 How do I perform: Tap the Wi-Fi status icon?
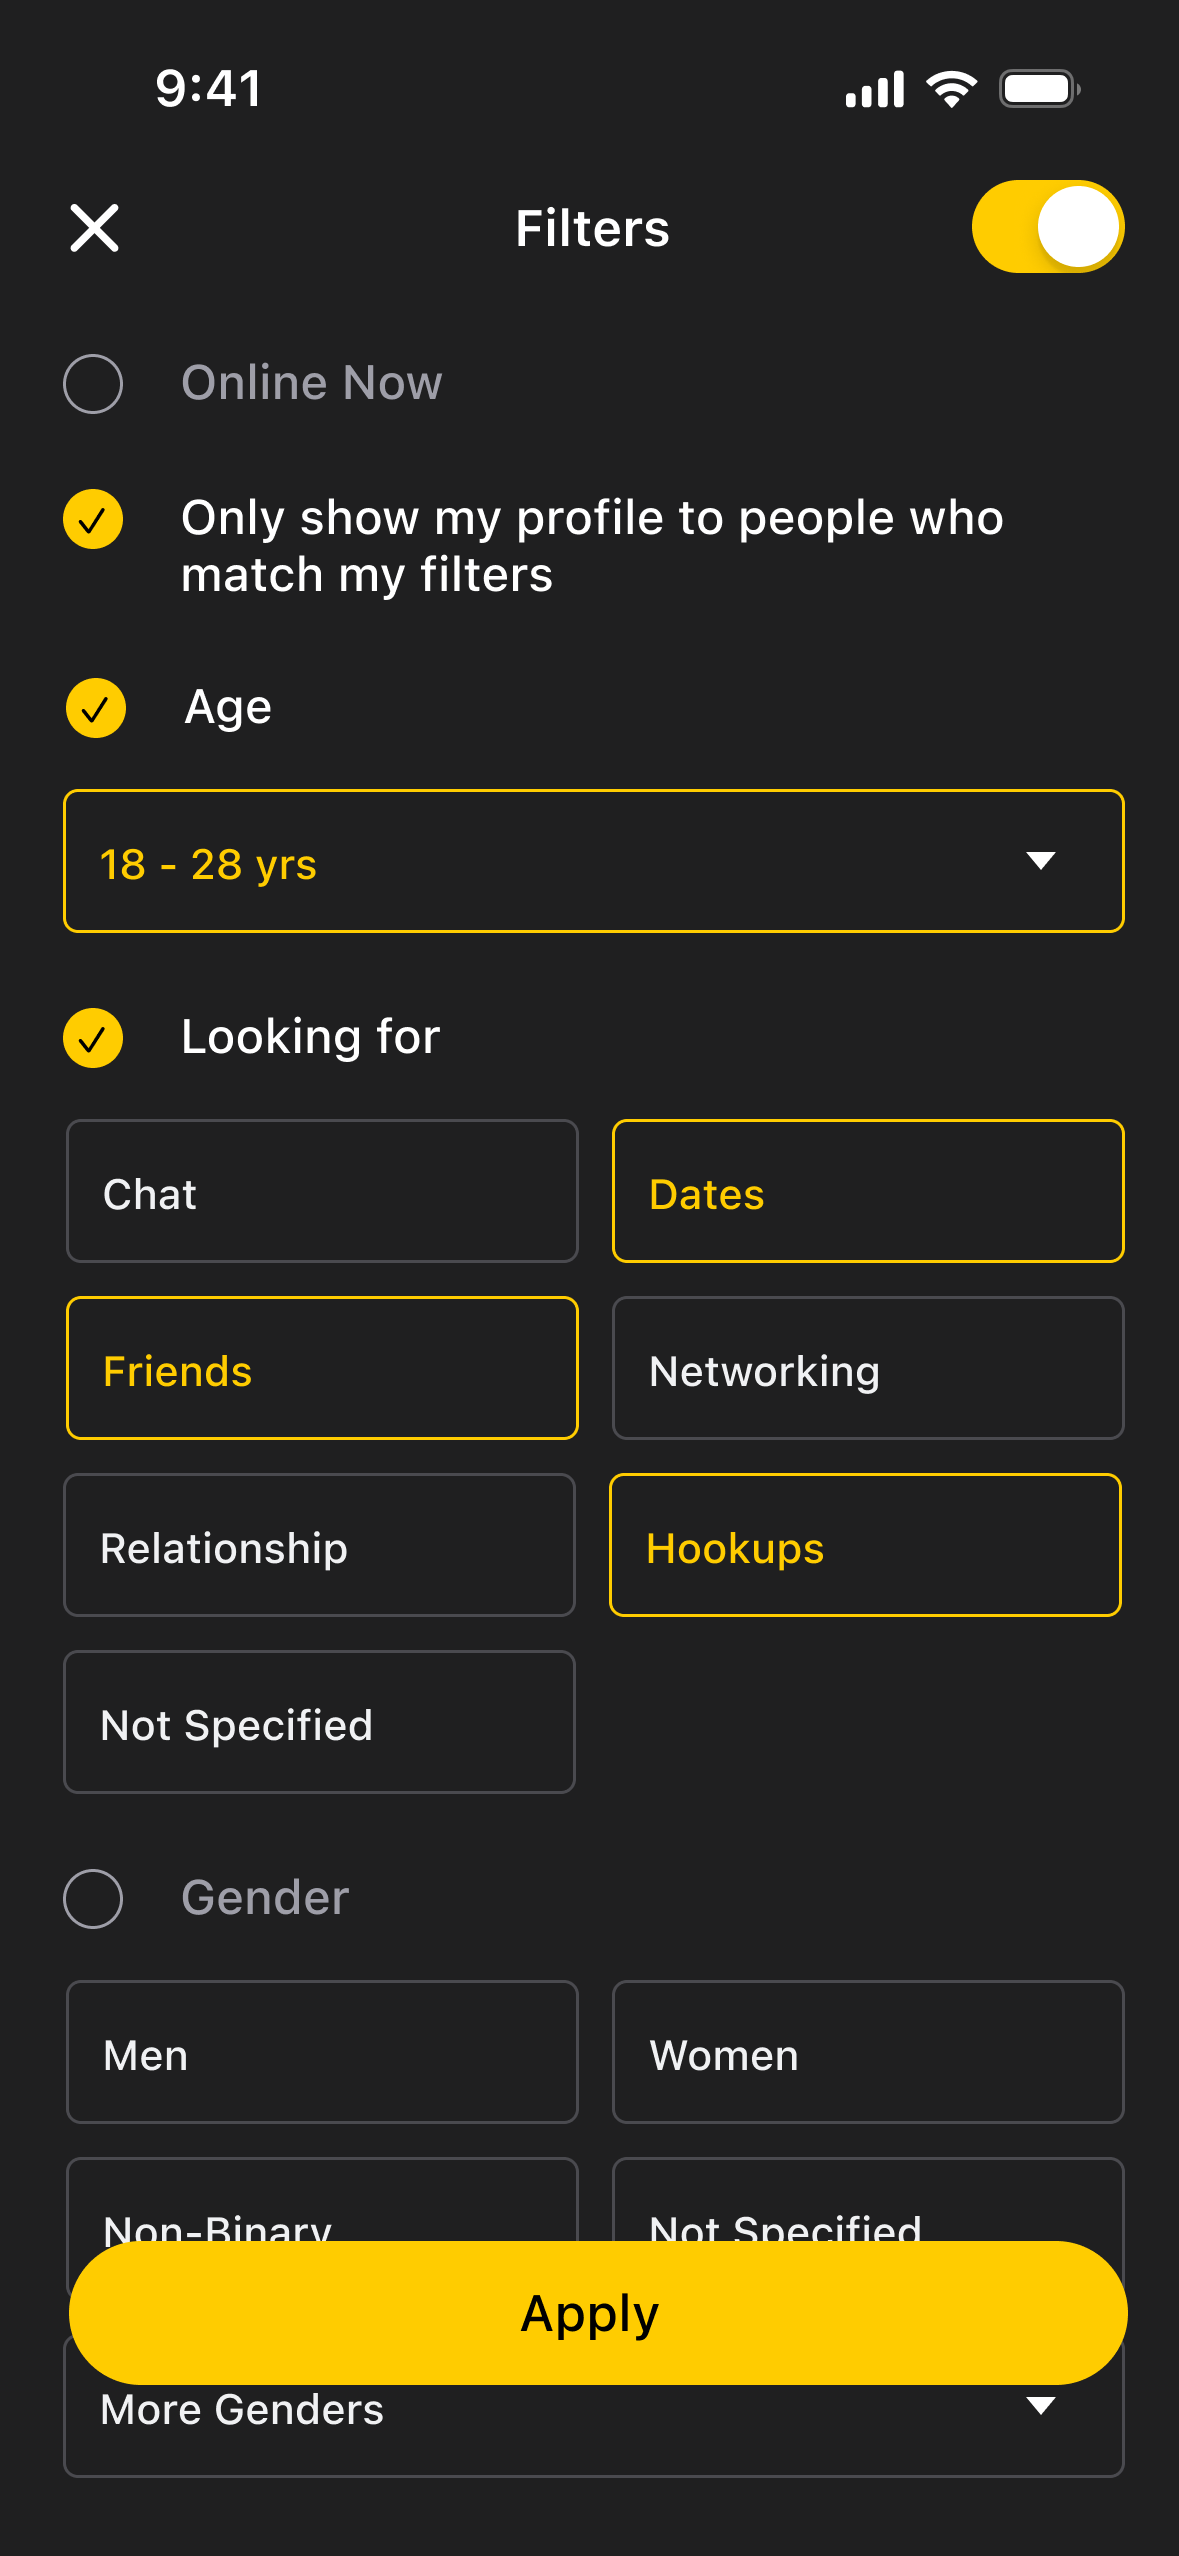(x=952, y=89)
